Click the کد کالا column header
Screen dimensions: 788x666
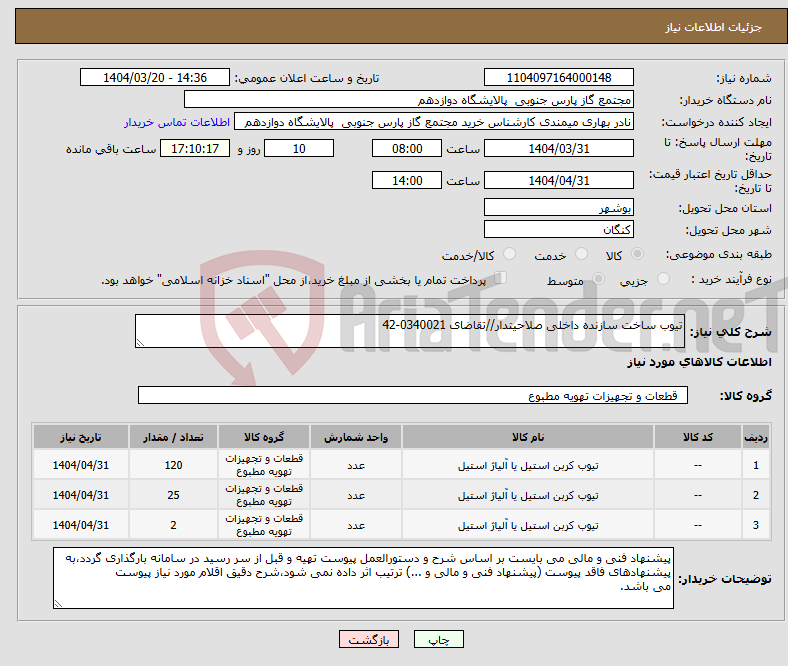698,437
